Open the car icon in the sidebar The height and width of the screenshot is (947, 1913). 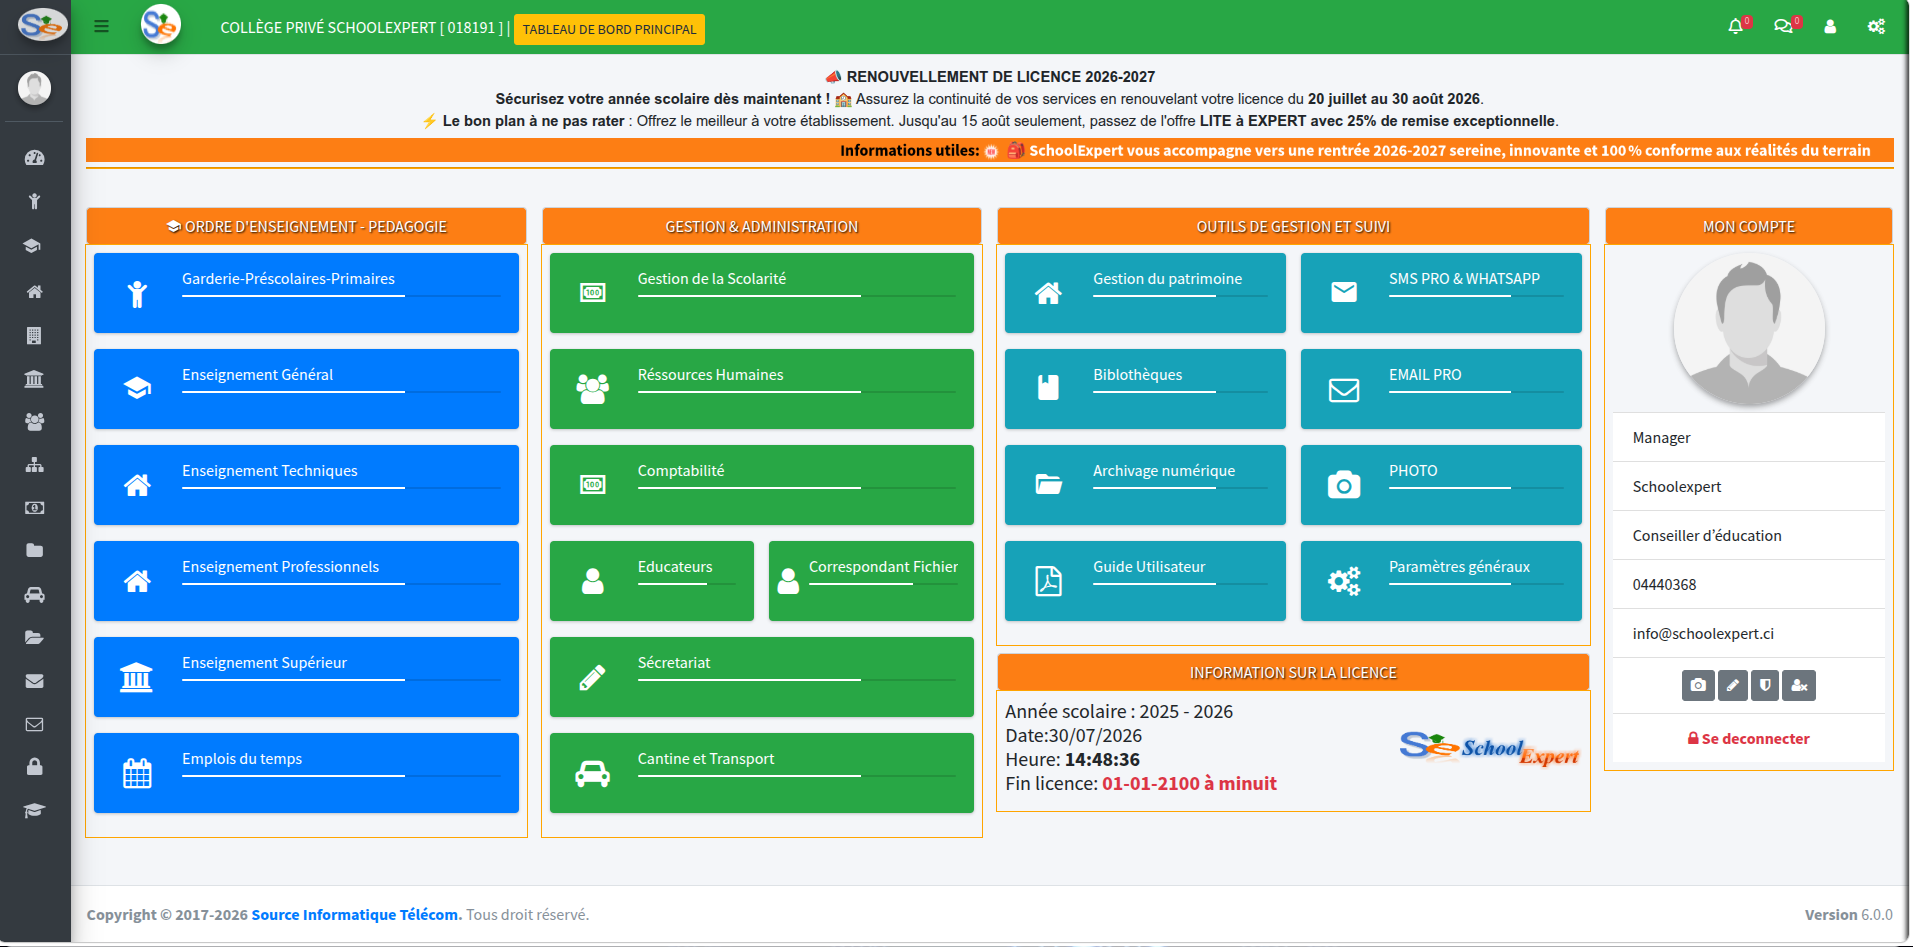(34, 595)
